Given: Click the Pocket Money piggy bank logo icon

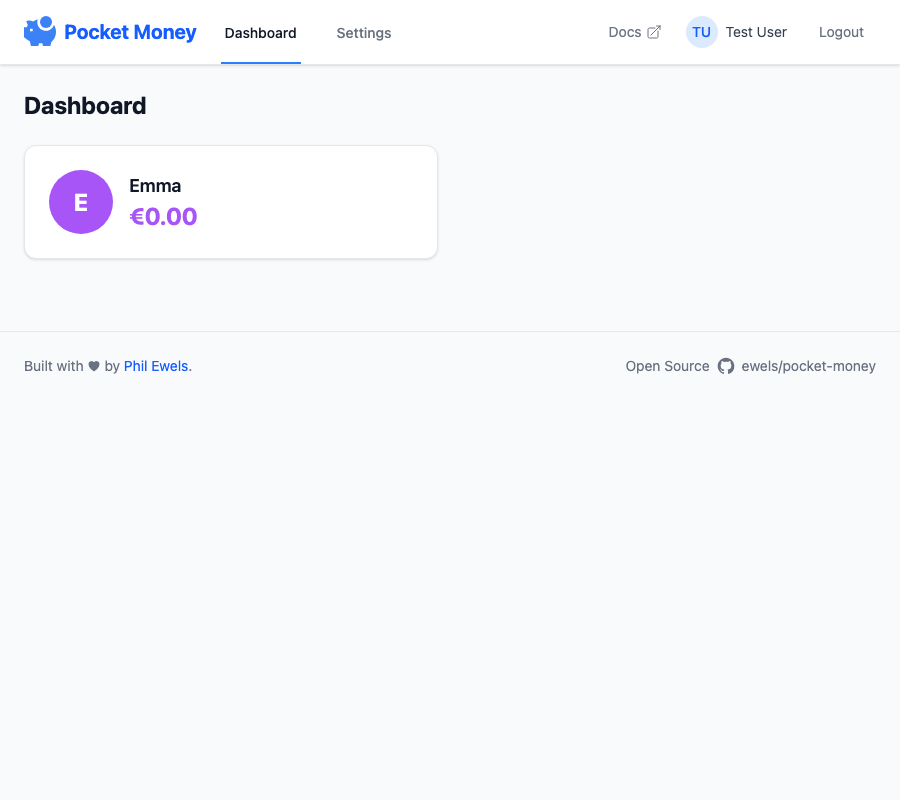Looking at the screenshot, I should point(40,31).
